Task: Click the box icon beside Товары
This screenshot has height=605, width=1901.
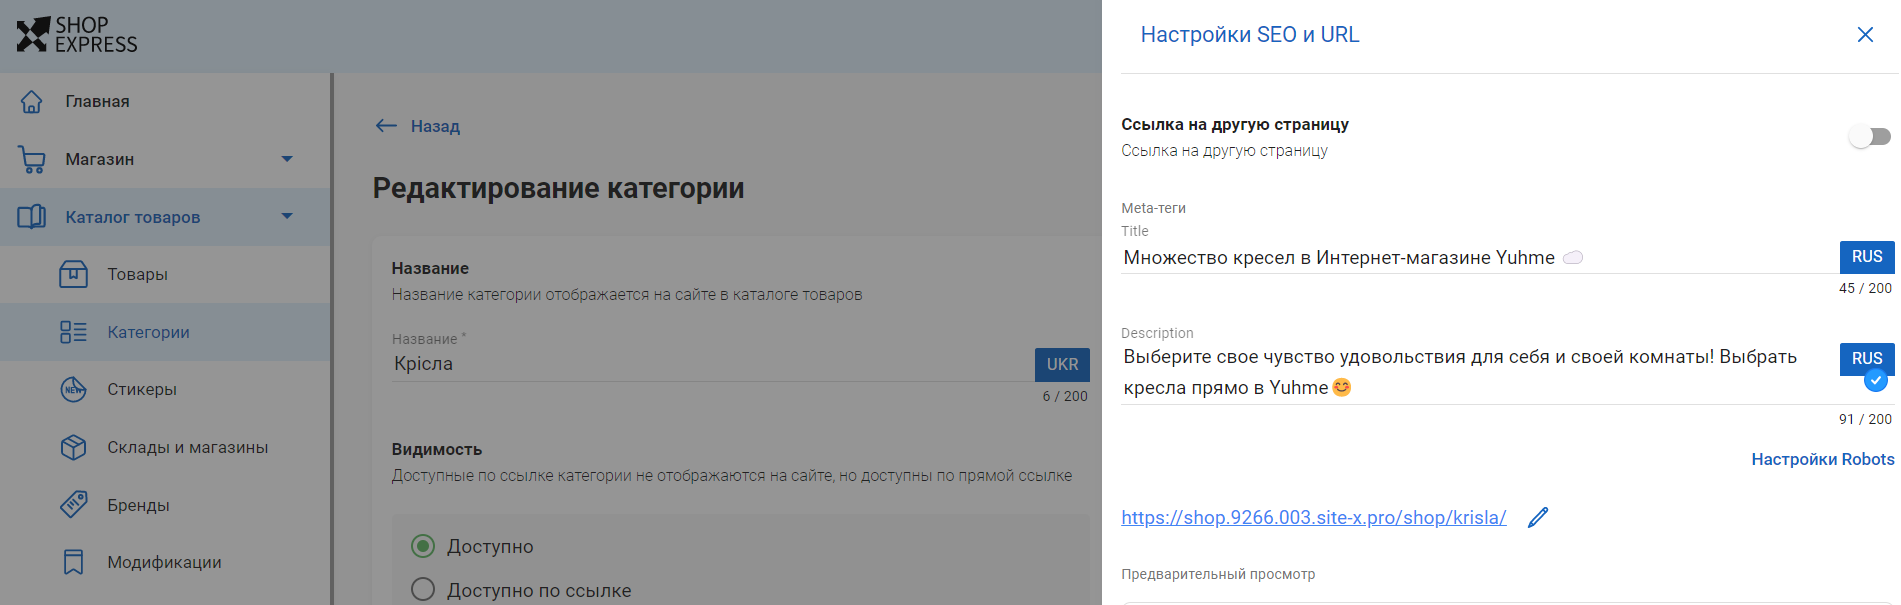Action: click(74, 274)
